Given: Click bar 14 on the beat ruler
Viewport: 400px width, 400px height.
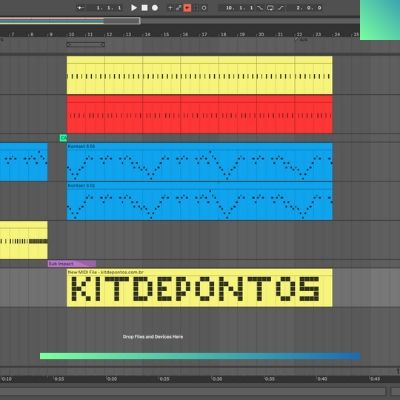Looking at the screenshot, I should pyautogui.click(x=147, y=34).
